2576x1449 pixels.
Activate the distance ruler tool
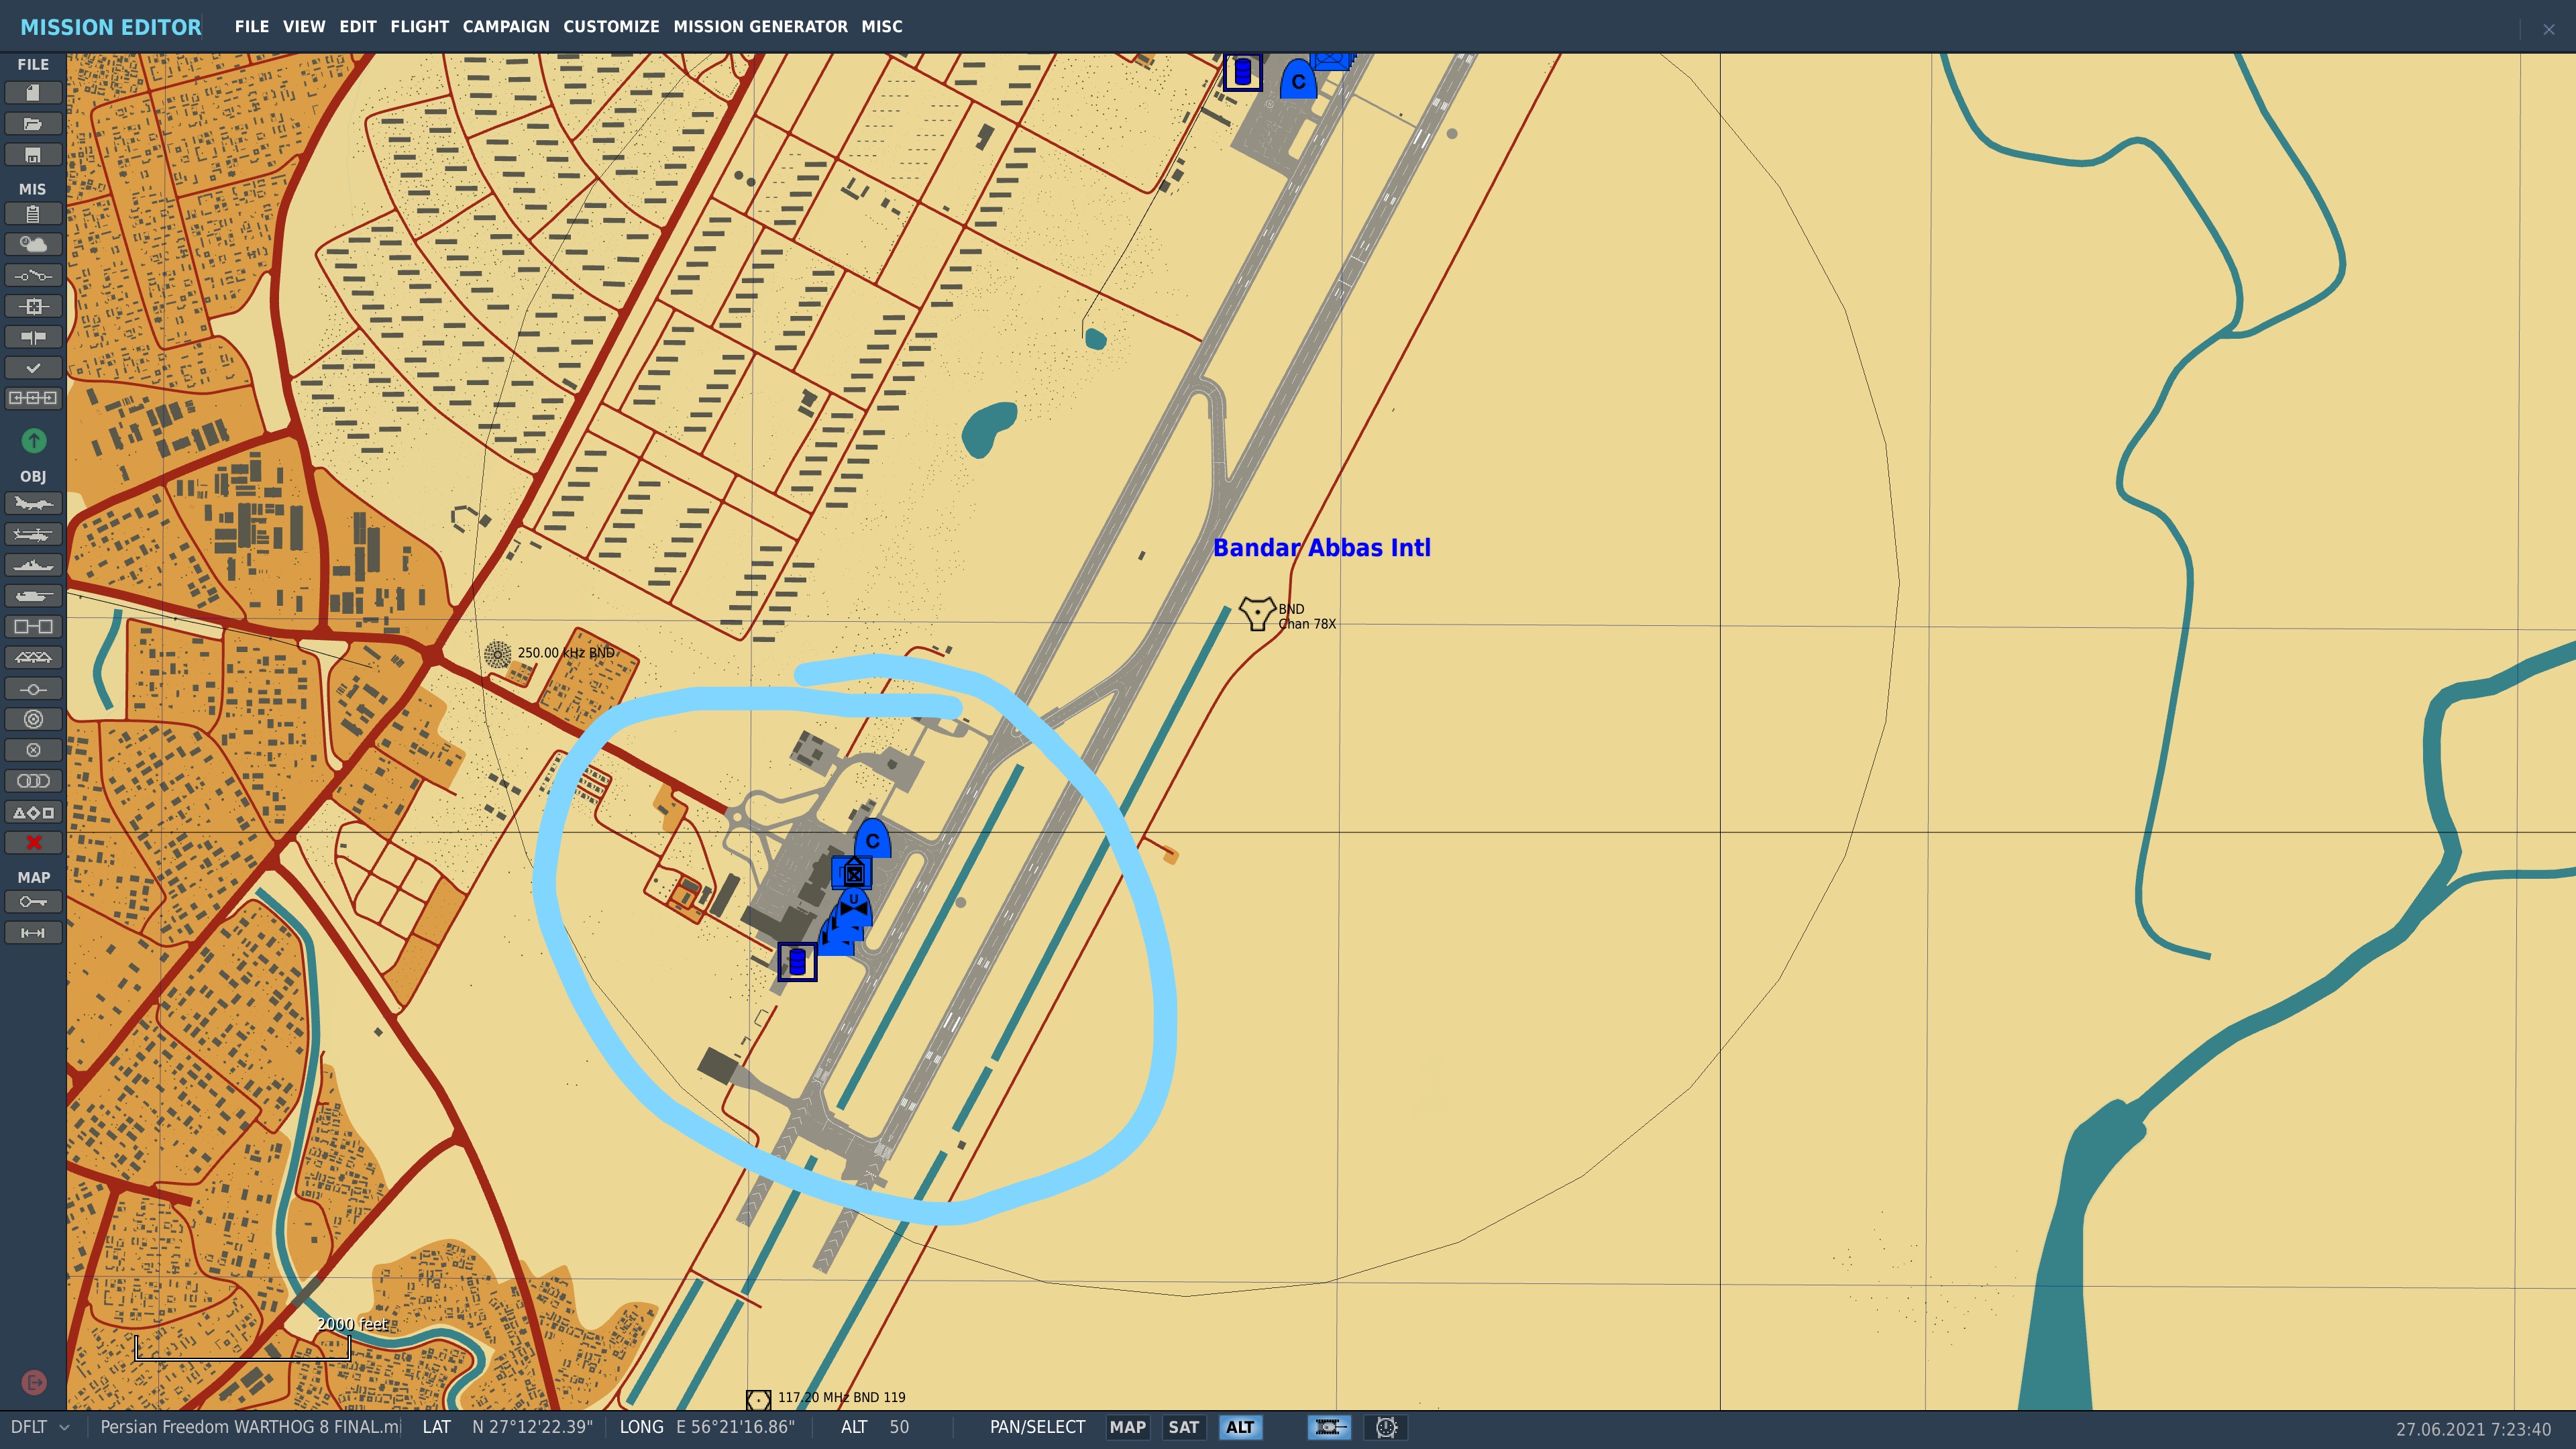[33, 933]
